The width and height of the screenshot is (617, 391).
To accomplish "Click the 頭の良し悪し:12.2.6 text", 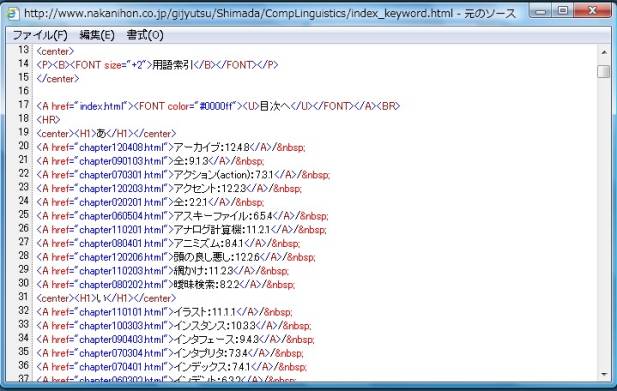I will 217,257.
